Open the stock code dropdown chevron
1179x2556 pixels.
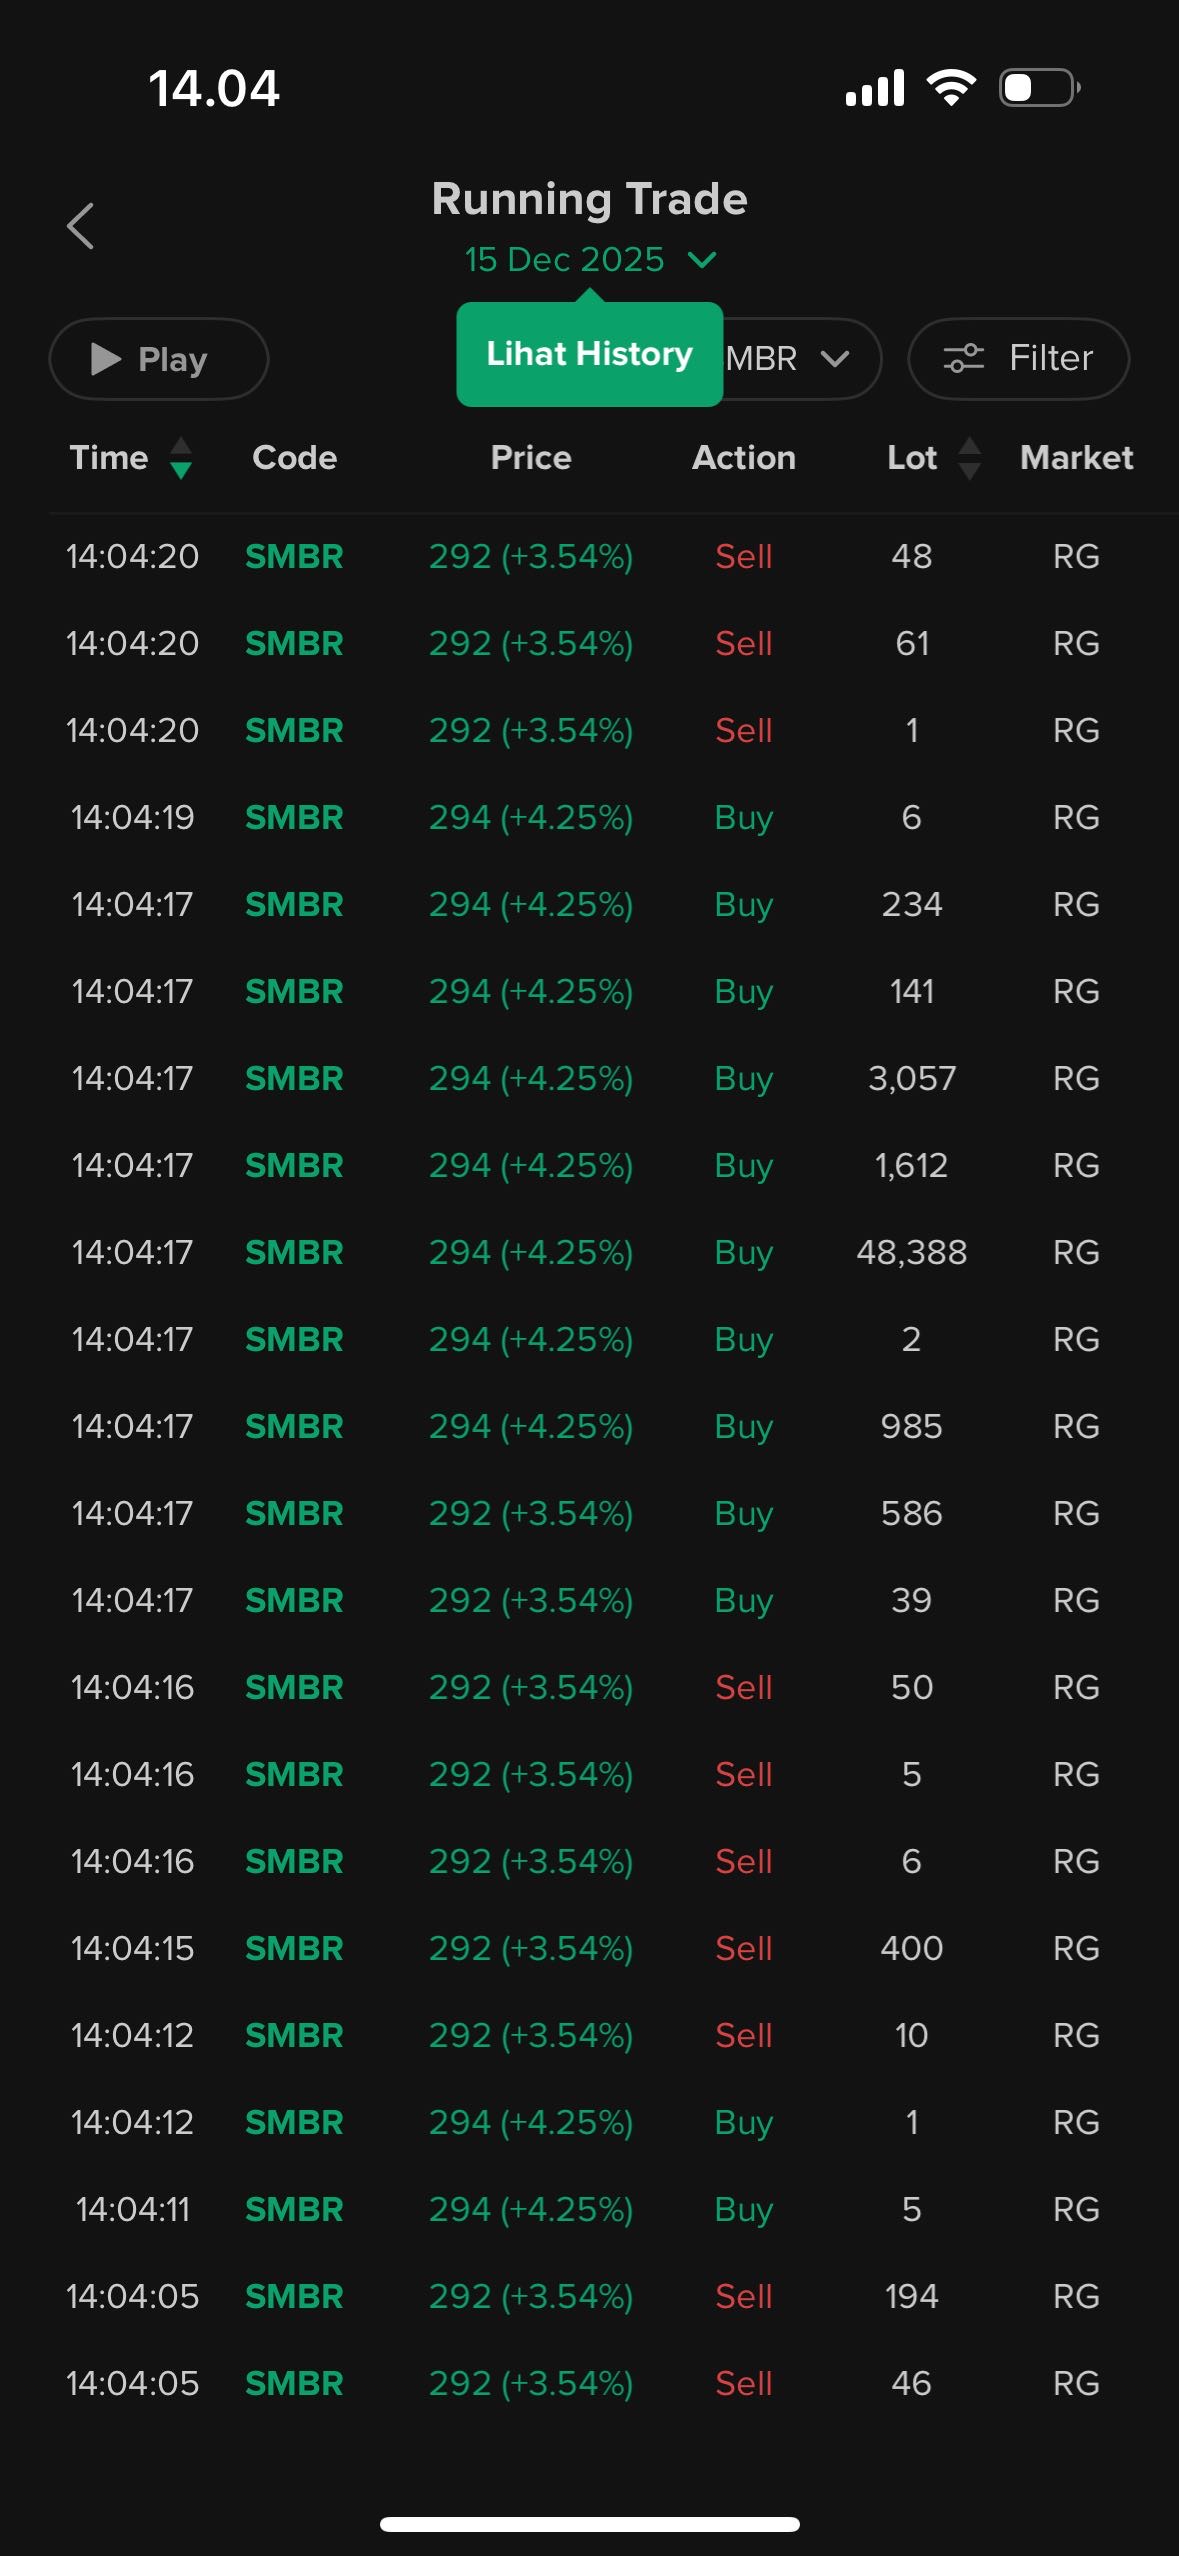pos(835,358)
